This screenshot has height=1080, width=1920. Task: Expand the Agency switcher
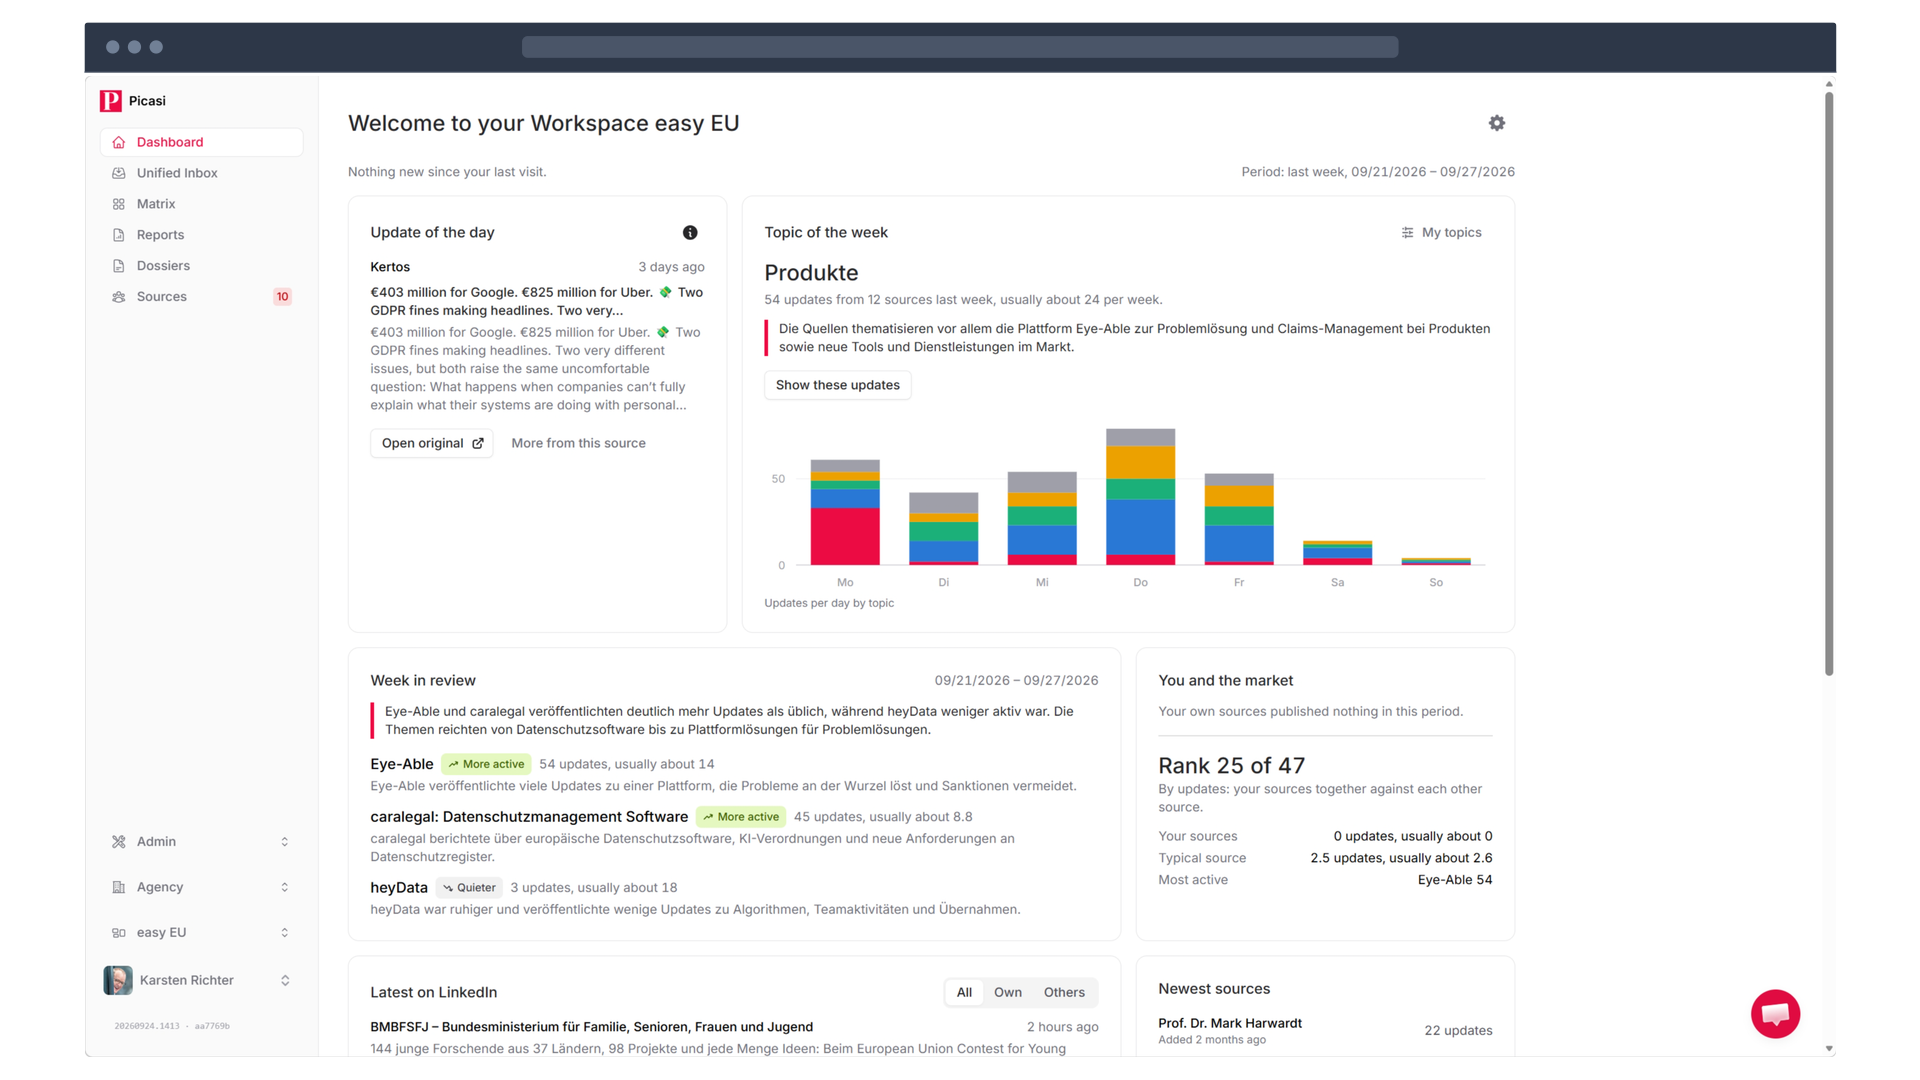201,887
